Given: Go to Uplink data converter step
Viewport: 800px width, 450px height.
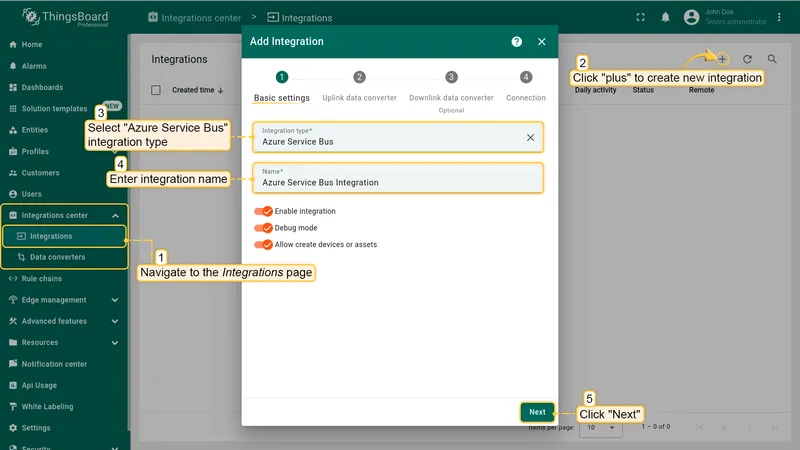Looking at the screenshot, I should [359, 87].
